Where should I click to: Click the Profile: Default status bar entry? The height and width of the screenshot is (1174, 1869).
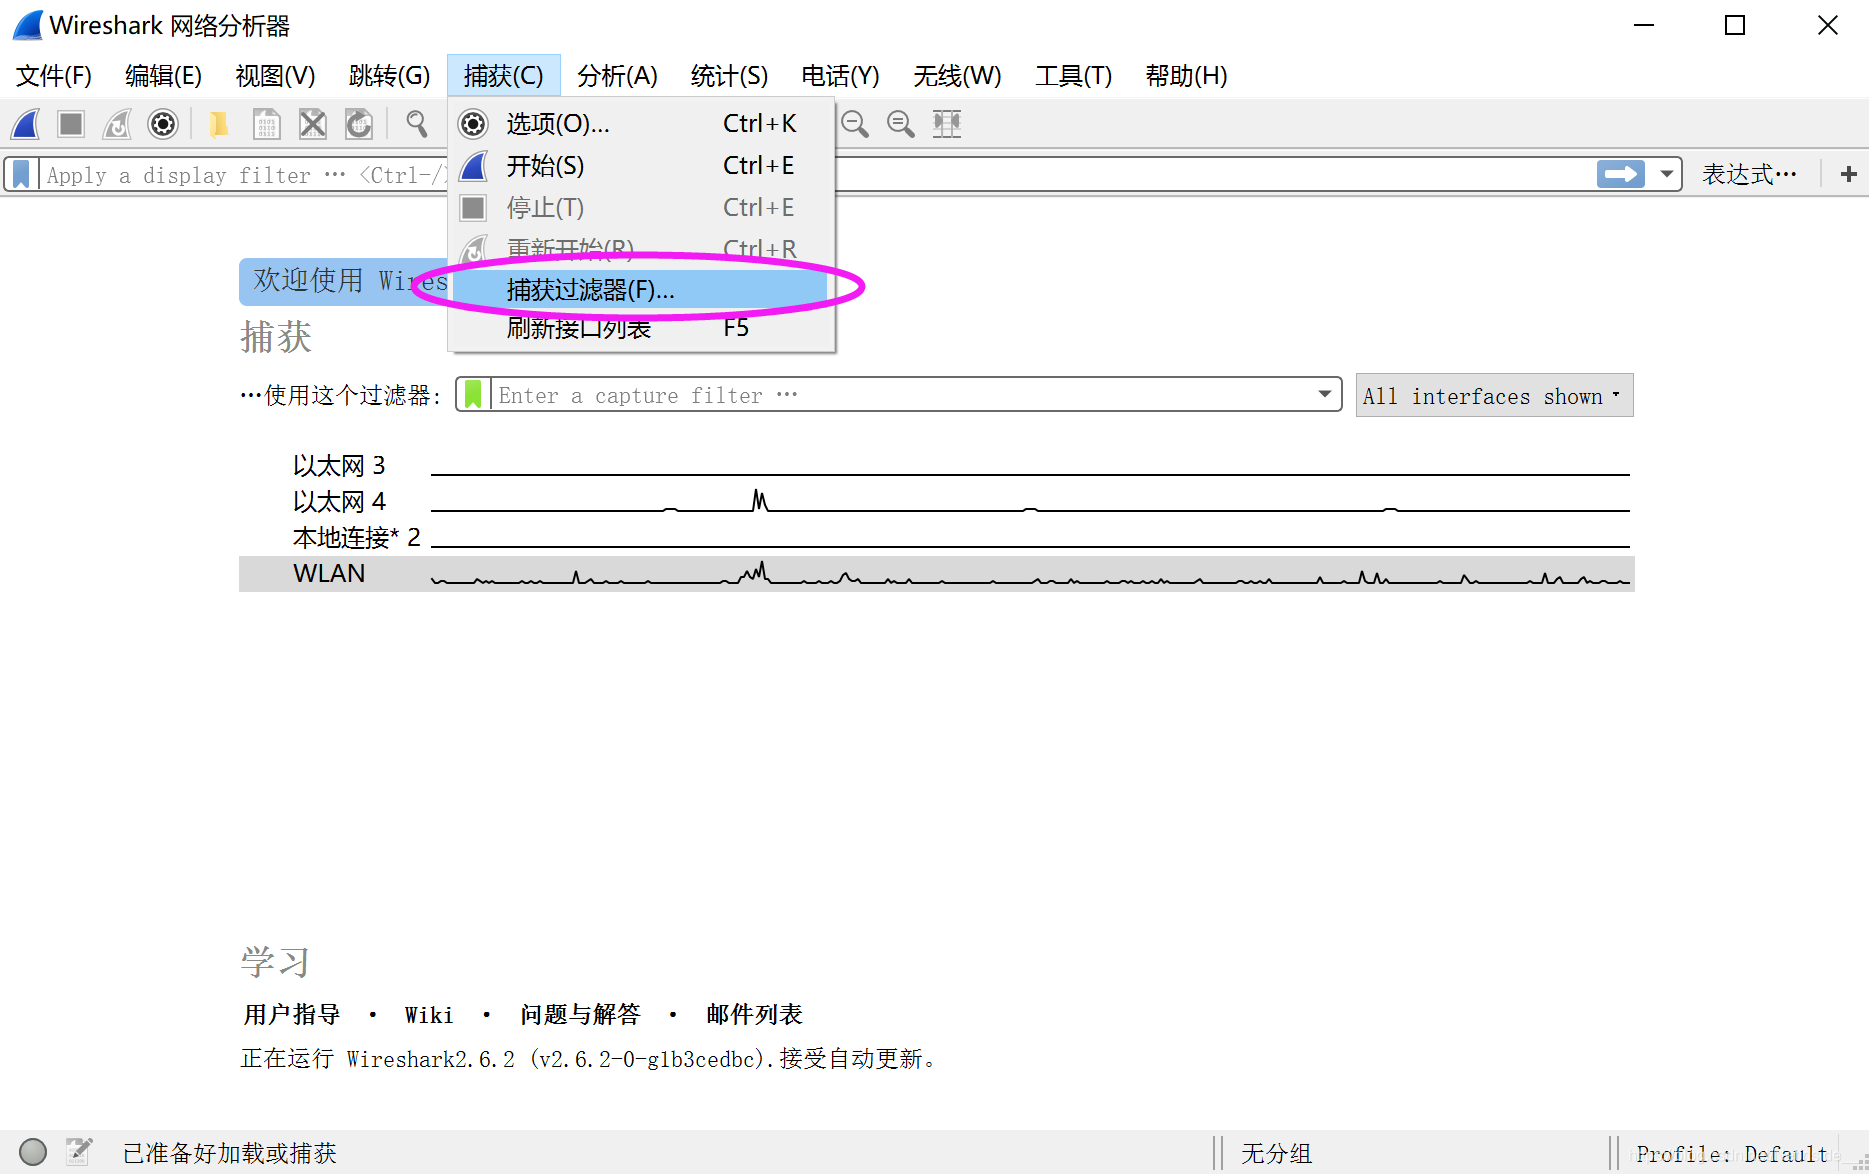coord(1732,1153)
